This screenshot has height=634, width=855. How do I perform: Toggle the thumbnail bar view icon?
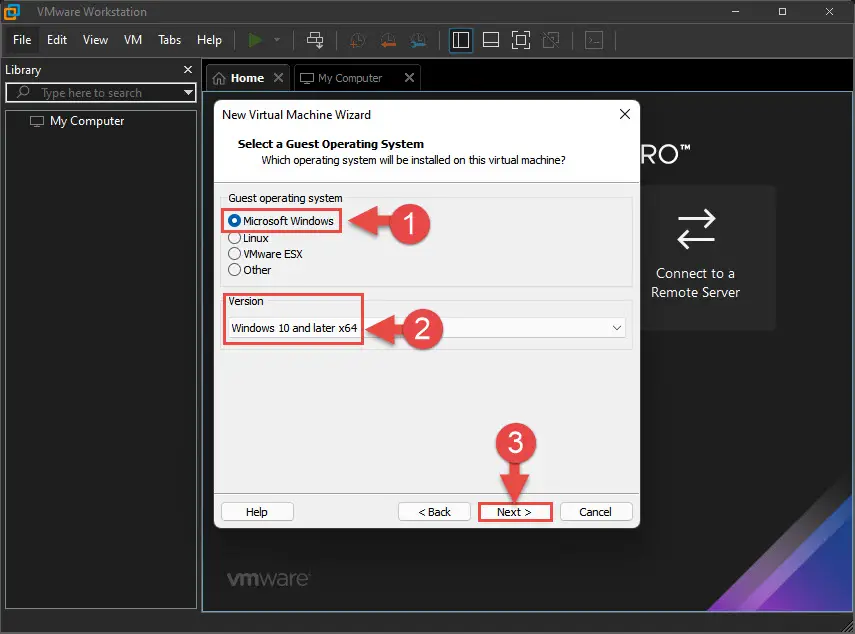(x=491, y=40)
